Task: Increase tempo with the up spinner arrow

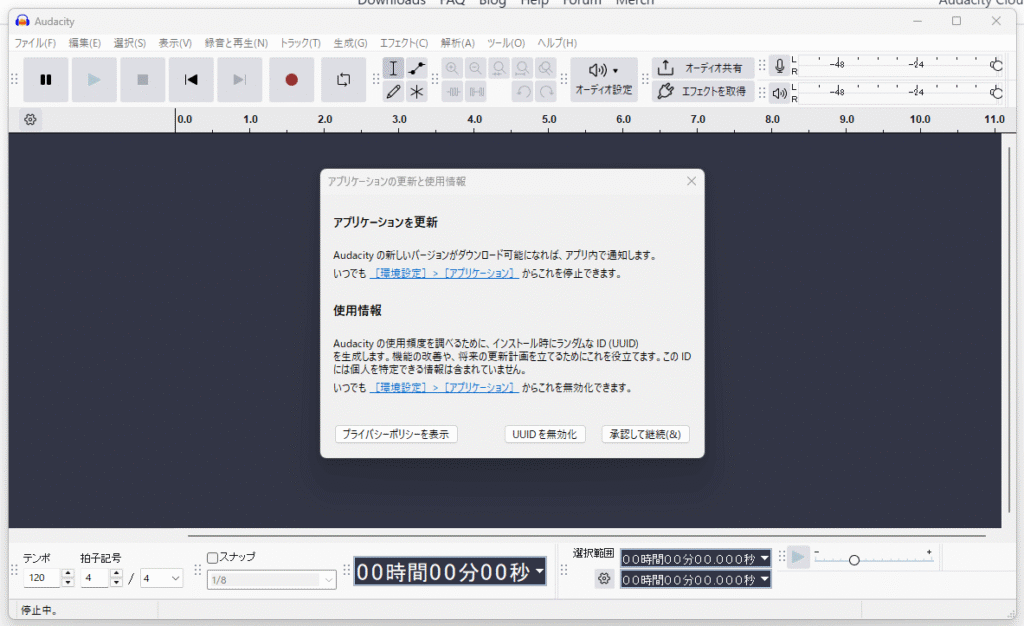Action: pos(68,573)
